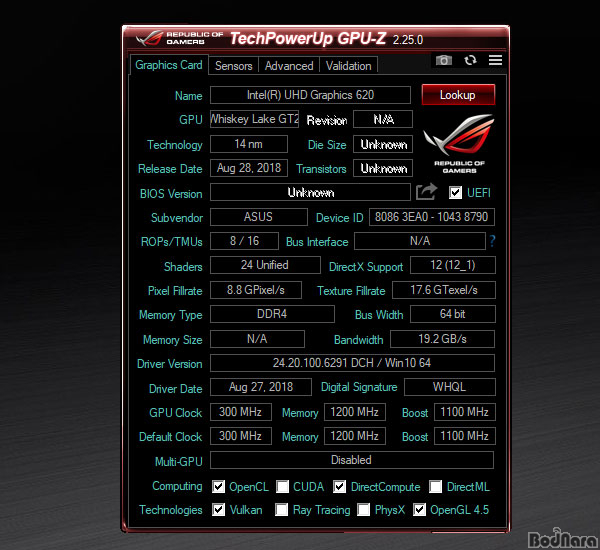Screen dimensions: 600x550
Task: Toggle the OpenGL 4.5 checkbox
Action: coord(419,509)
